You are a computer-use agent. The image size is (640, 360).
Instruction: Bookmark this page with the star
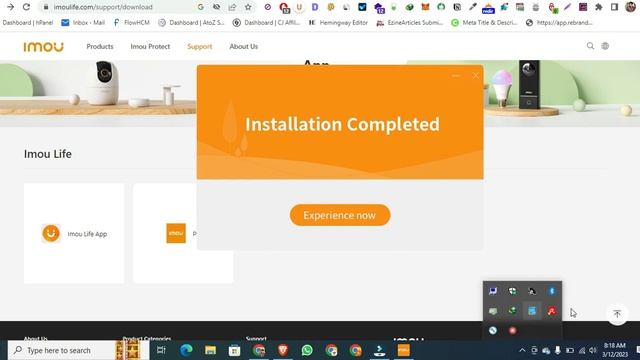click(x=248, y=7)
